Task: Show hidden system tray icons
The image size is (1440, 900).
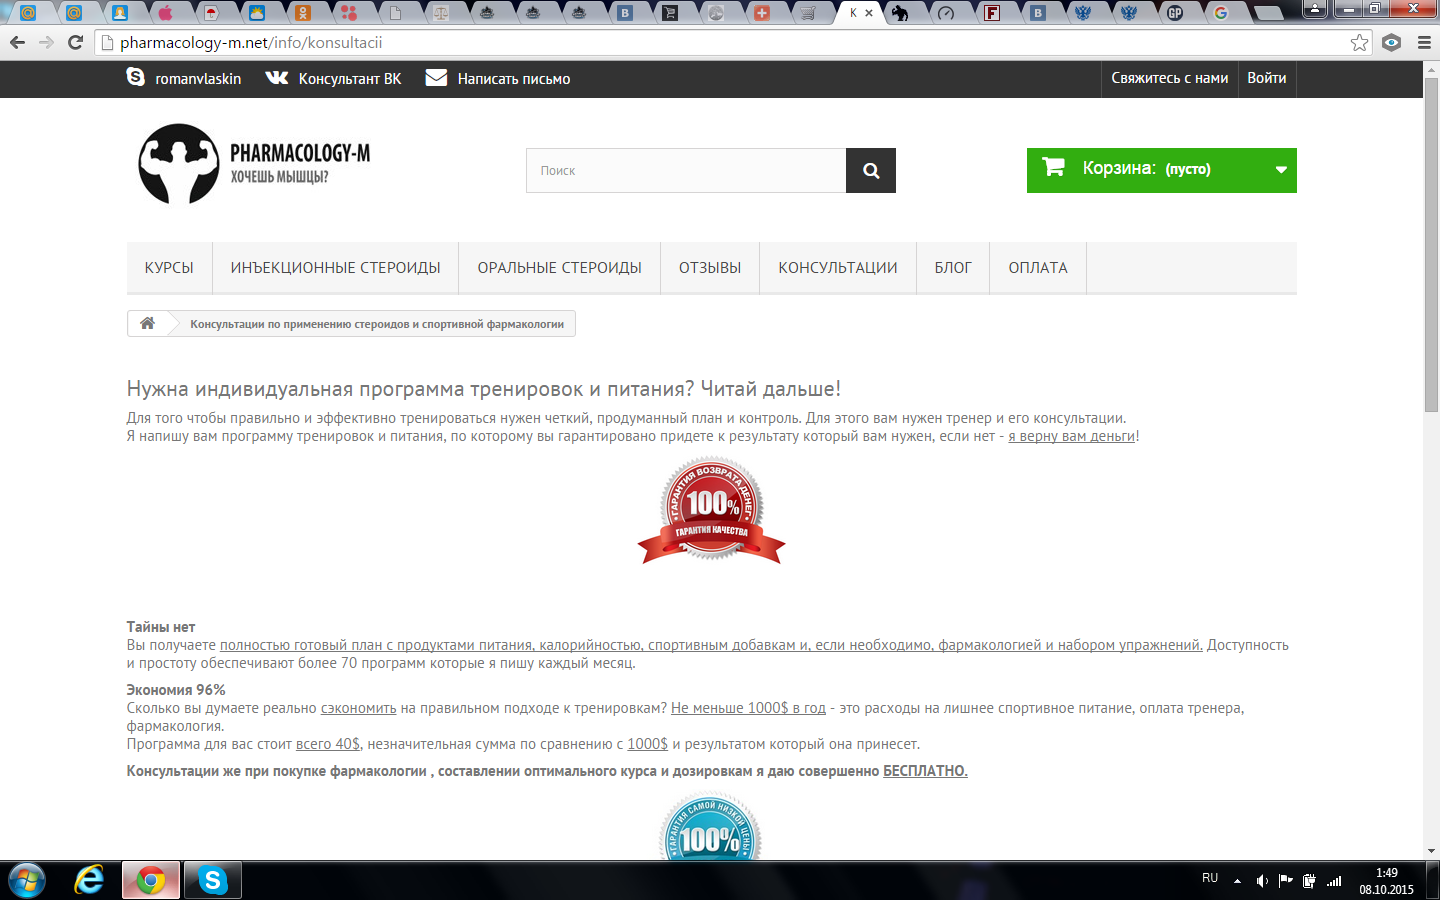Action: point(1237,881)
